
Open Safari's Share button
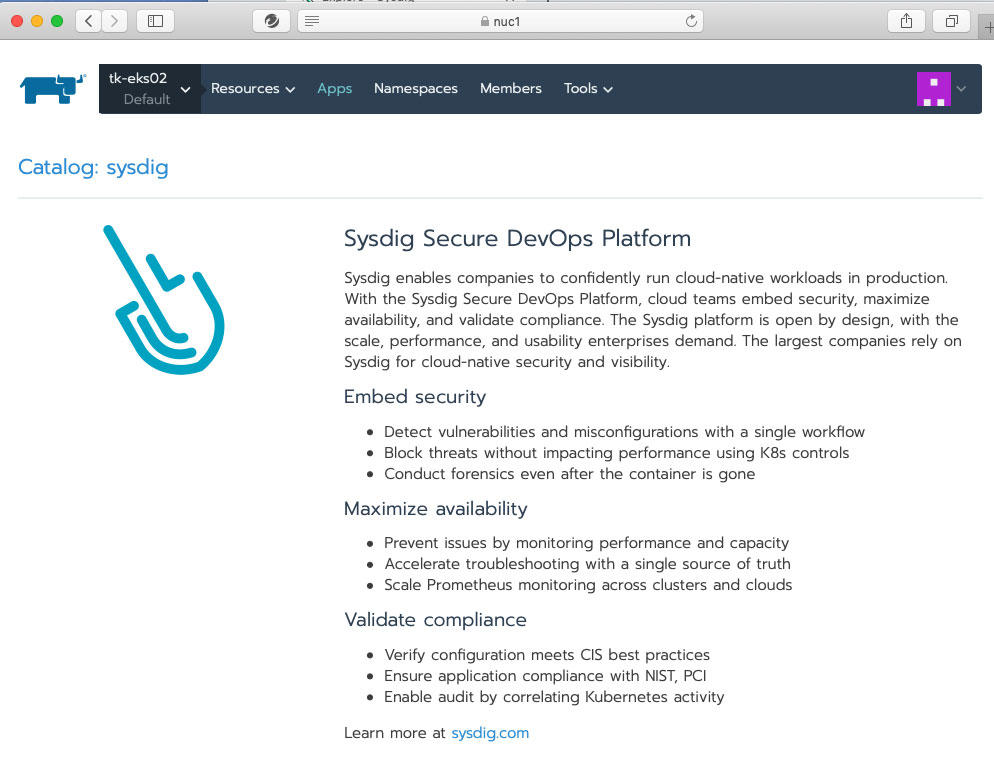(x=907, y=21)
